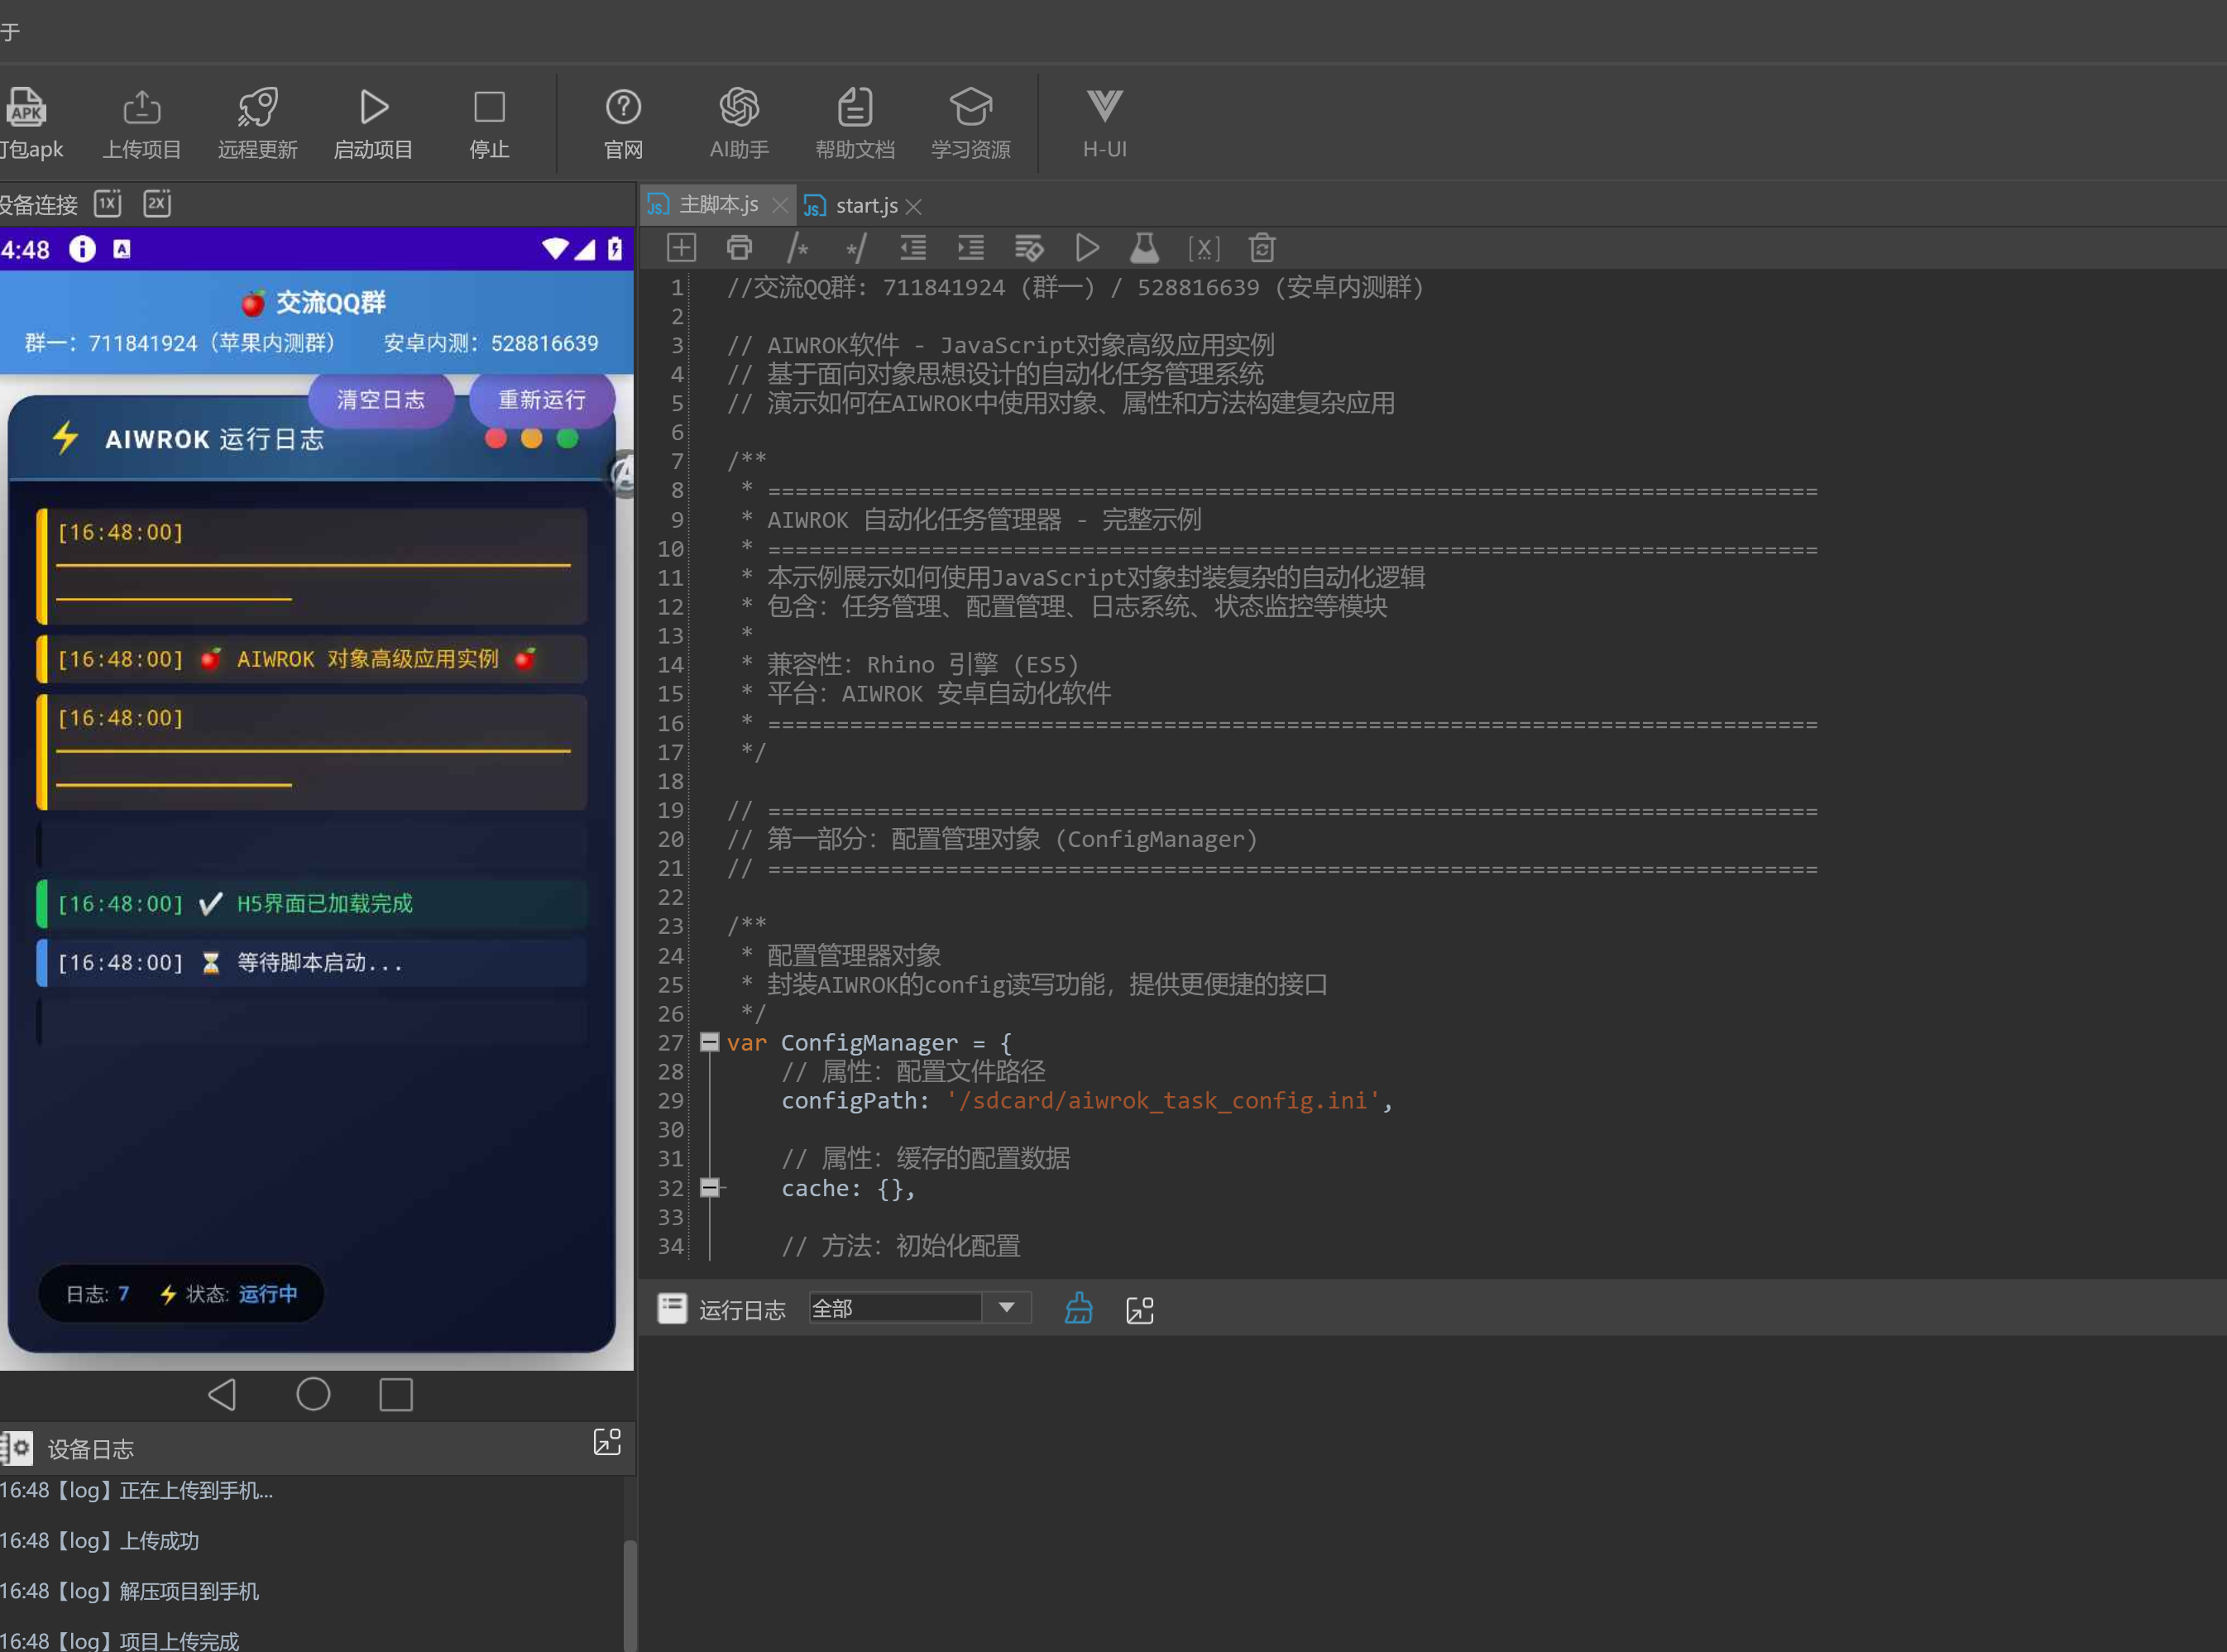Image resolution: width=2227 pixels, height=1652 pixels.
Task: Tap the 清空日志 button on device
Action: [x=381, y=400]
